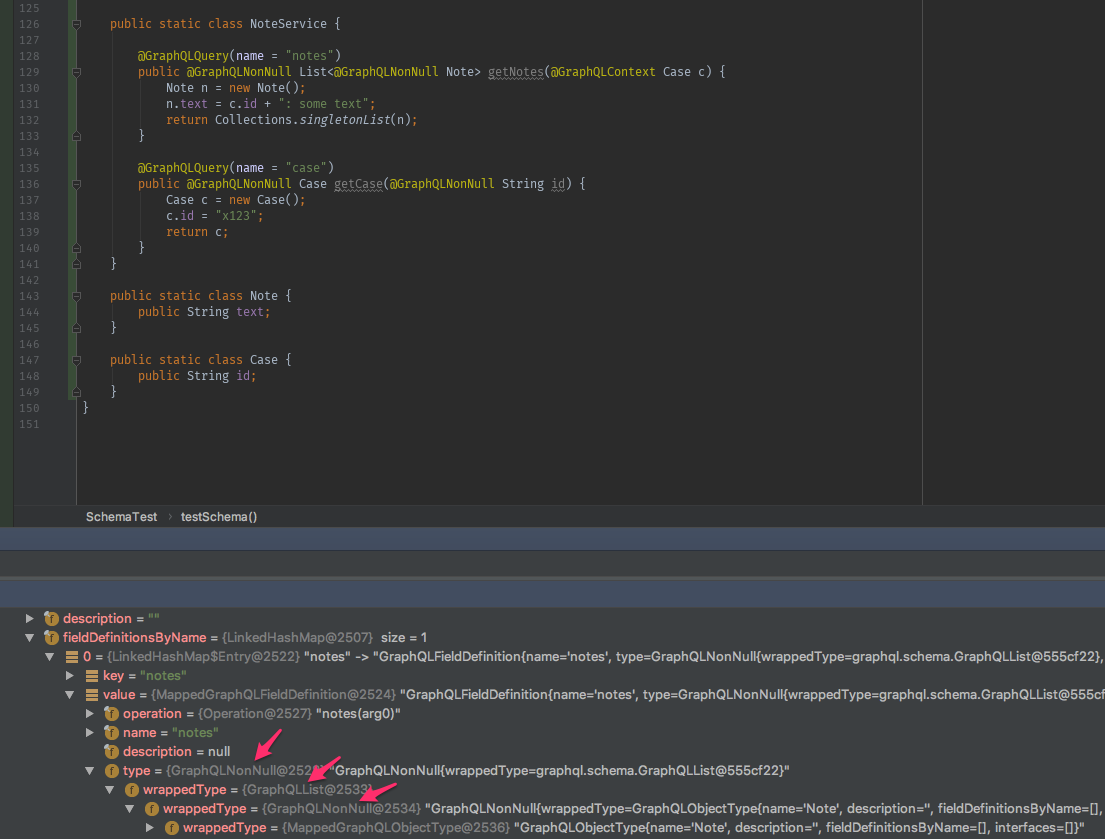This screenshot has width=1105, height=839.
Task: Click field icon beside description = null
Action: pyautogui.click(x=111, y=752)
